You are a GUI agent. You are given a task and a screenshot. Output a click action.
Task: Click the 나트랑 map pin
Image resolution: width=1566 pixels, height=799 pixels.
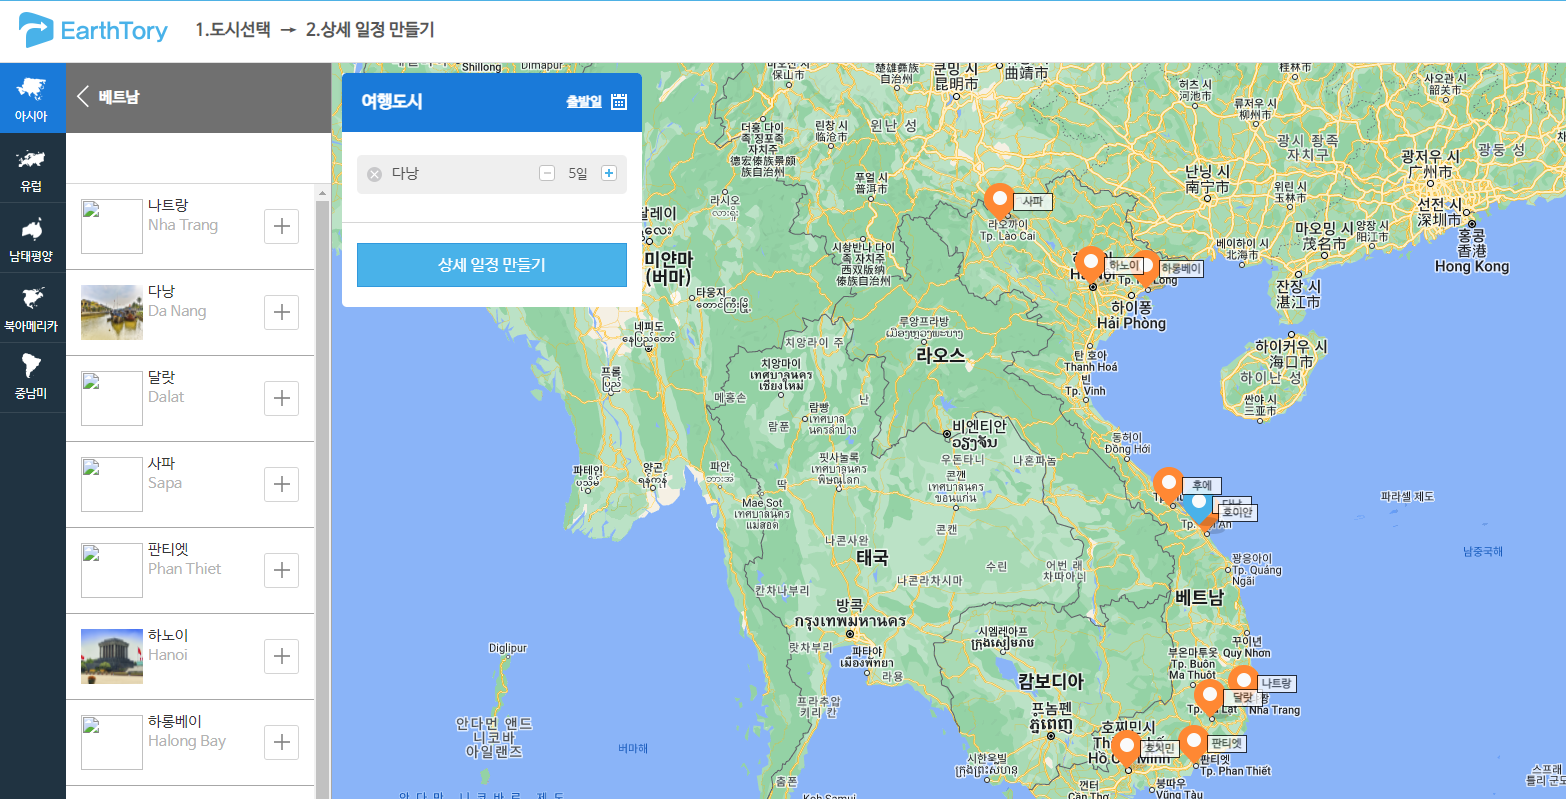(x=1243, y=682)
